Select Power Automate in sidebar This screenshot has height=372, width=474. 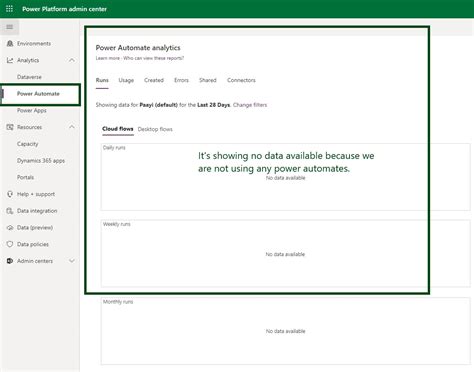tap(38, 94)
